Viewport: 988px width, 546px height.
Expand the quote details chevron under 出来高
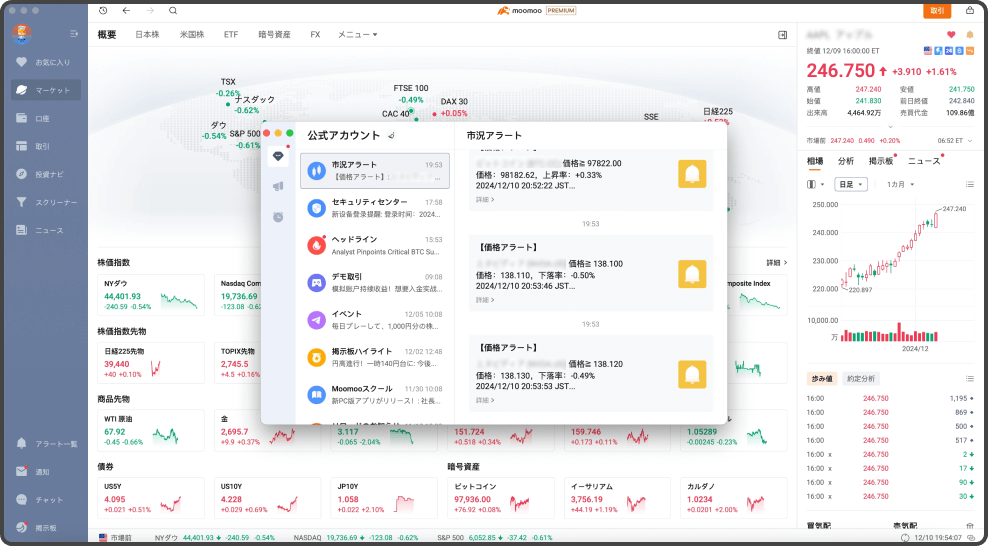pos(890,127)
